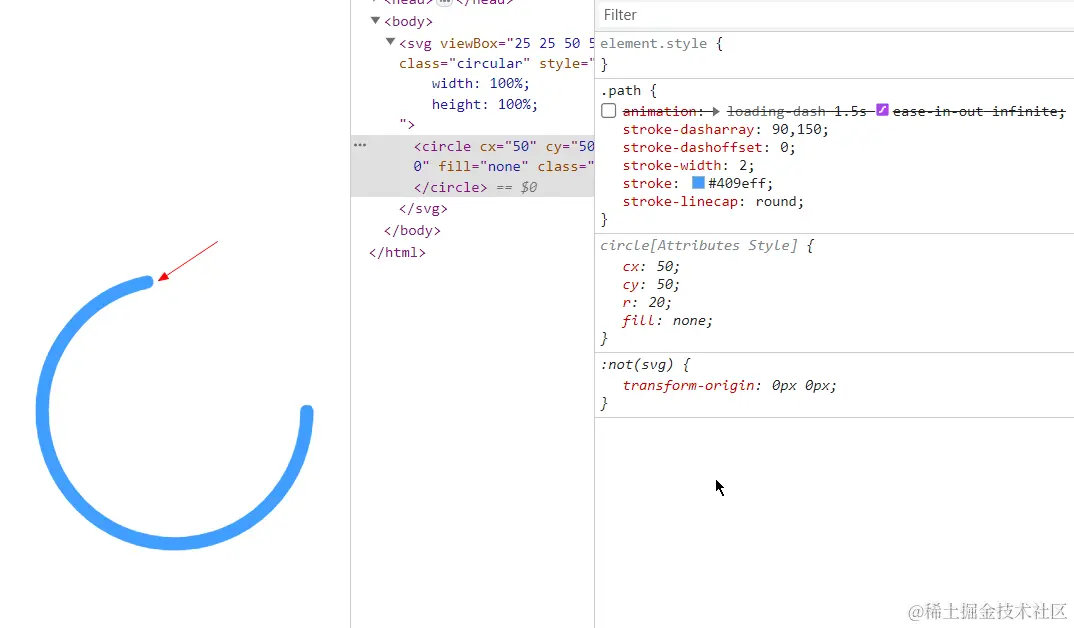Click the width: 100% style line
Image resolution: width=1074 pixels, height=628 pixels.
(x=481, y=84)
